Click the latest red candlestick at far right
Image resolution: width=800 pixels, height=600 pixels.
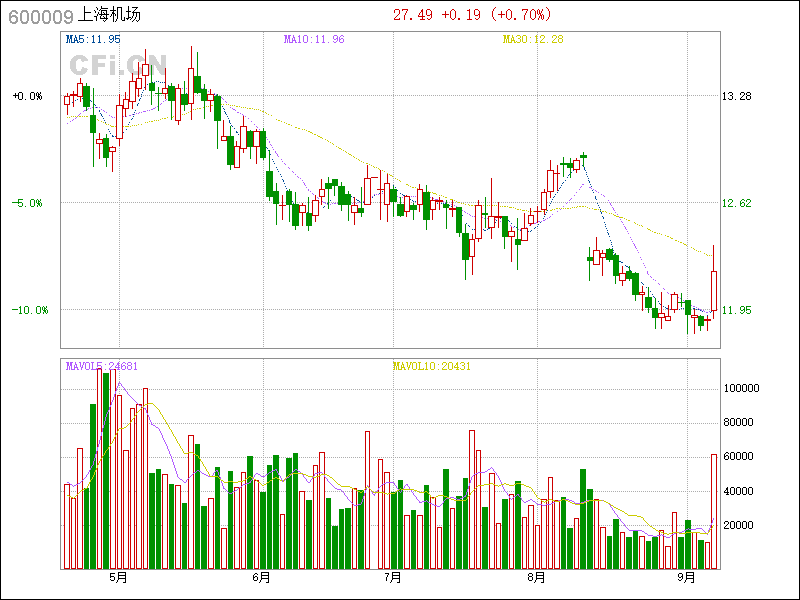point(714,290)
